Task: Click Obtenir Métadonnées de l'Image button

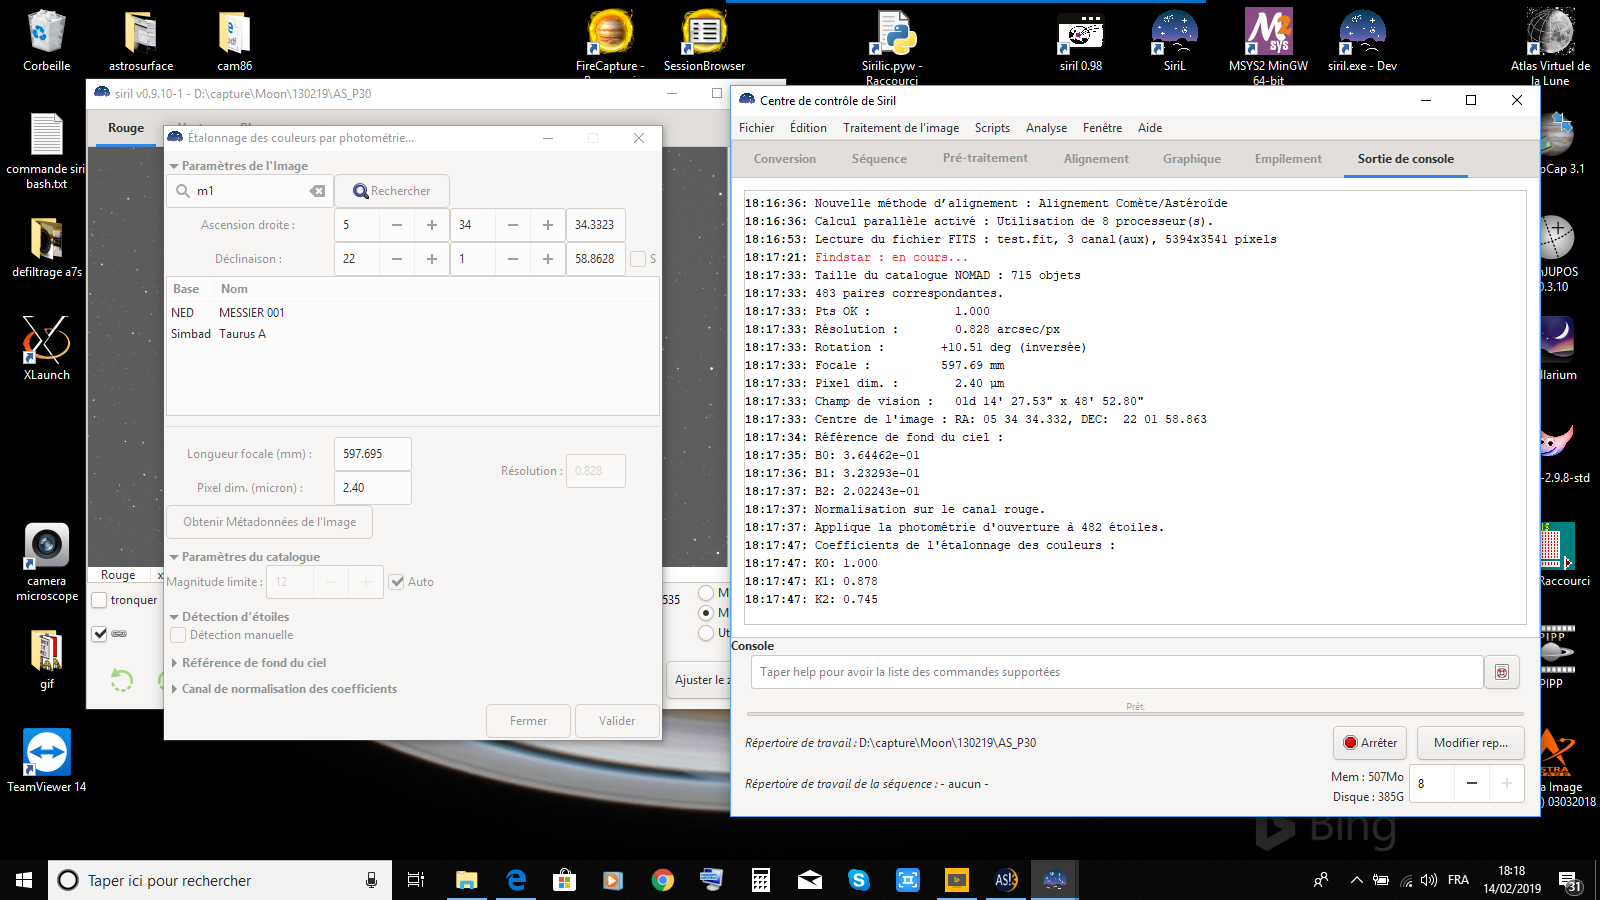Action: [269, 522]
